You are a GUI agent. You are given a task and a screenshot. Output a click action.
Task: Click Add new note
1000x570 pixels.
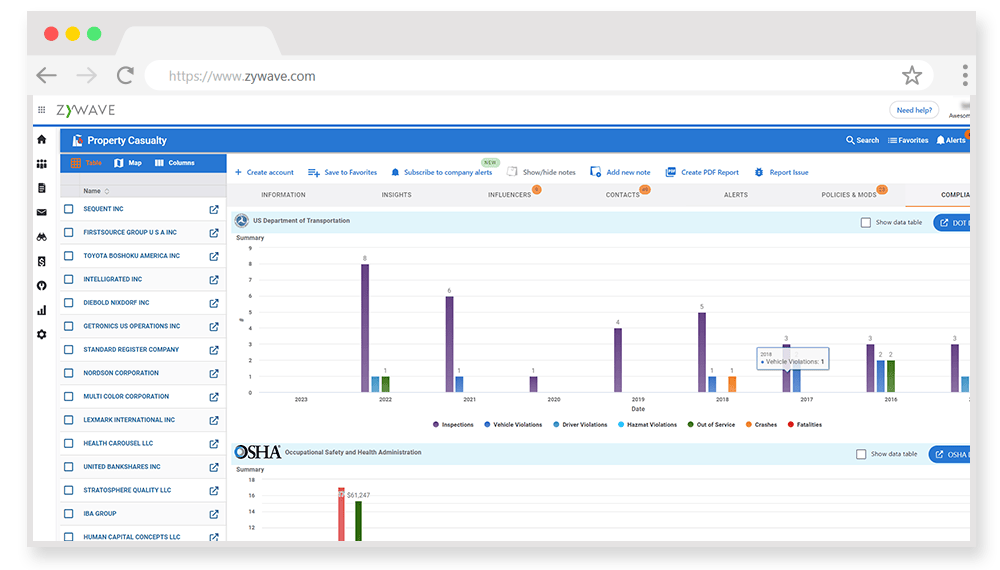[x=621, y=172]
